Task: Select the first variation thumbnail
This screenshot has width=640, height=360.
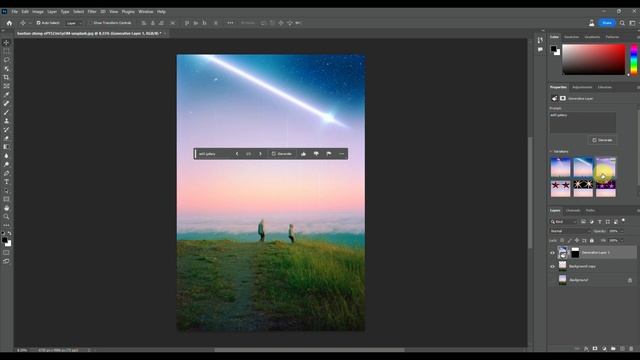Action: (x=560, y=167)
